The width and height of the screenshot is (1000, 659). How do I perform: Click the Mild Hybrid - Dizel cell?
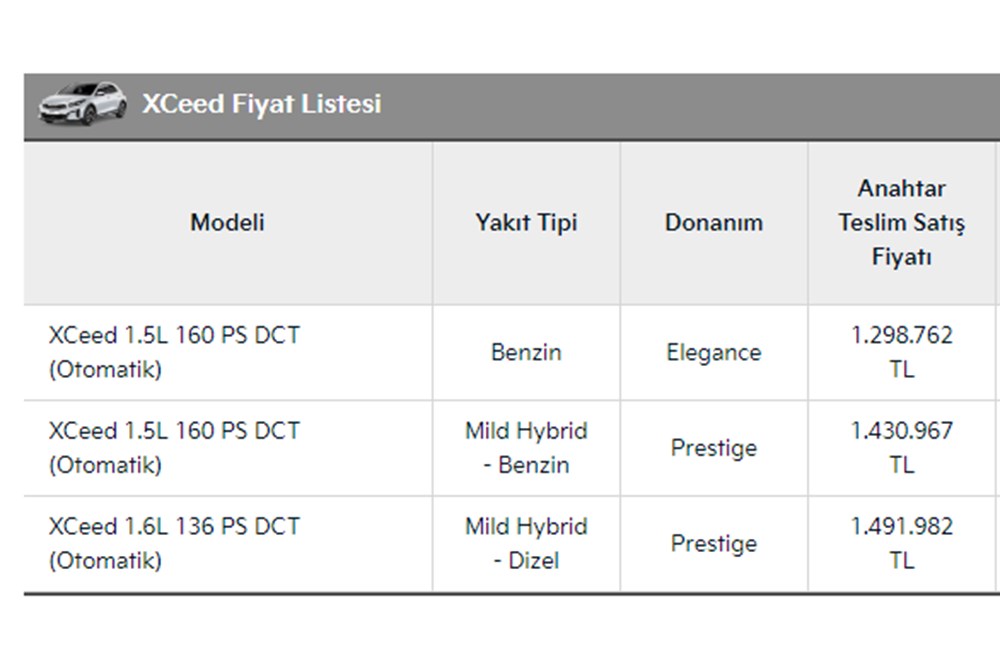tap(526, 543)
